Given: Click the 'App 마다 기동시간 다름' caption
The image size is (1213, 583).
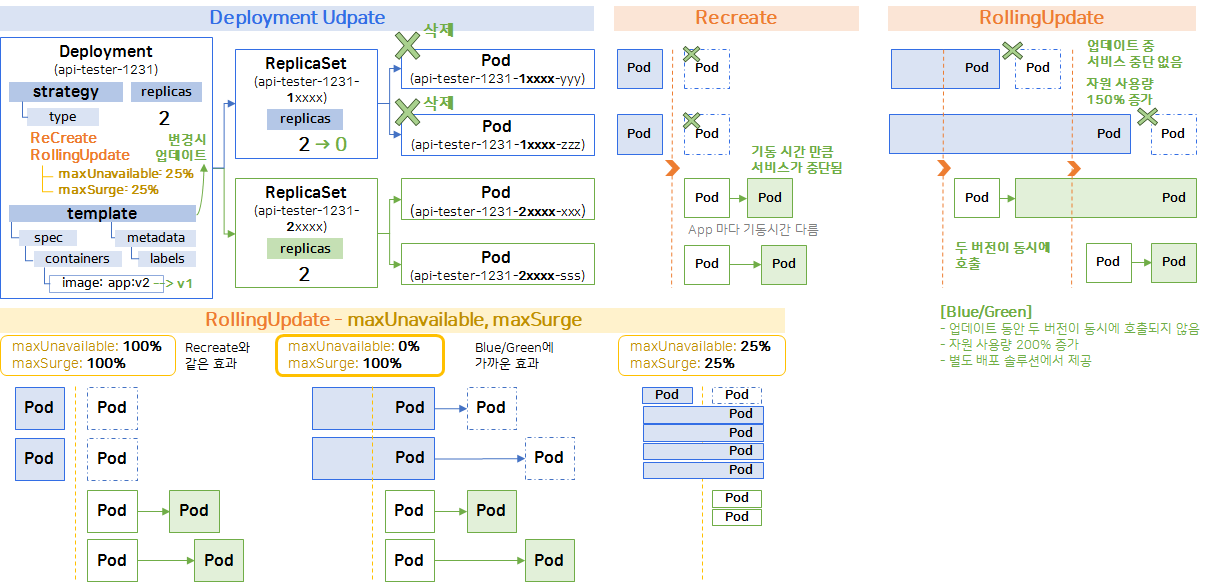Looking at the screenshot, I should (753, 229).
